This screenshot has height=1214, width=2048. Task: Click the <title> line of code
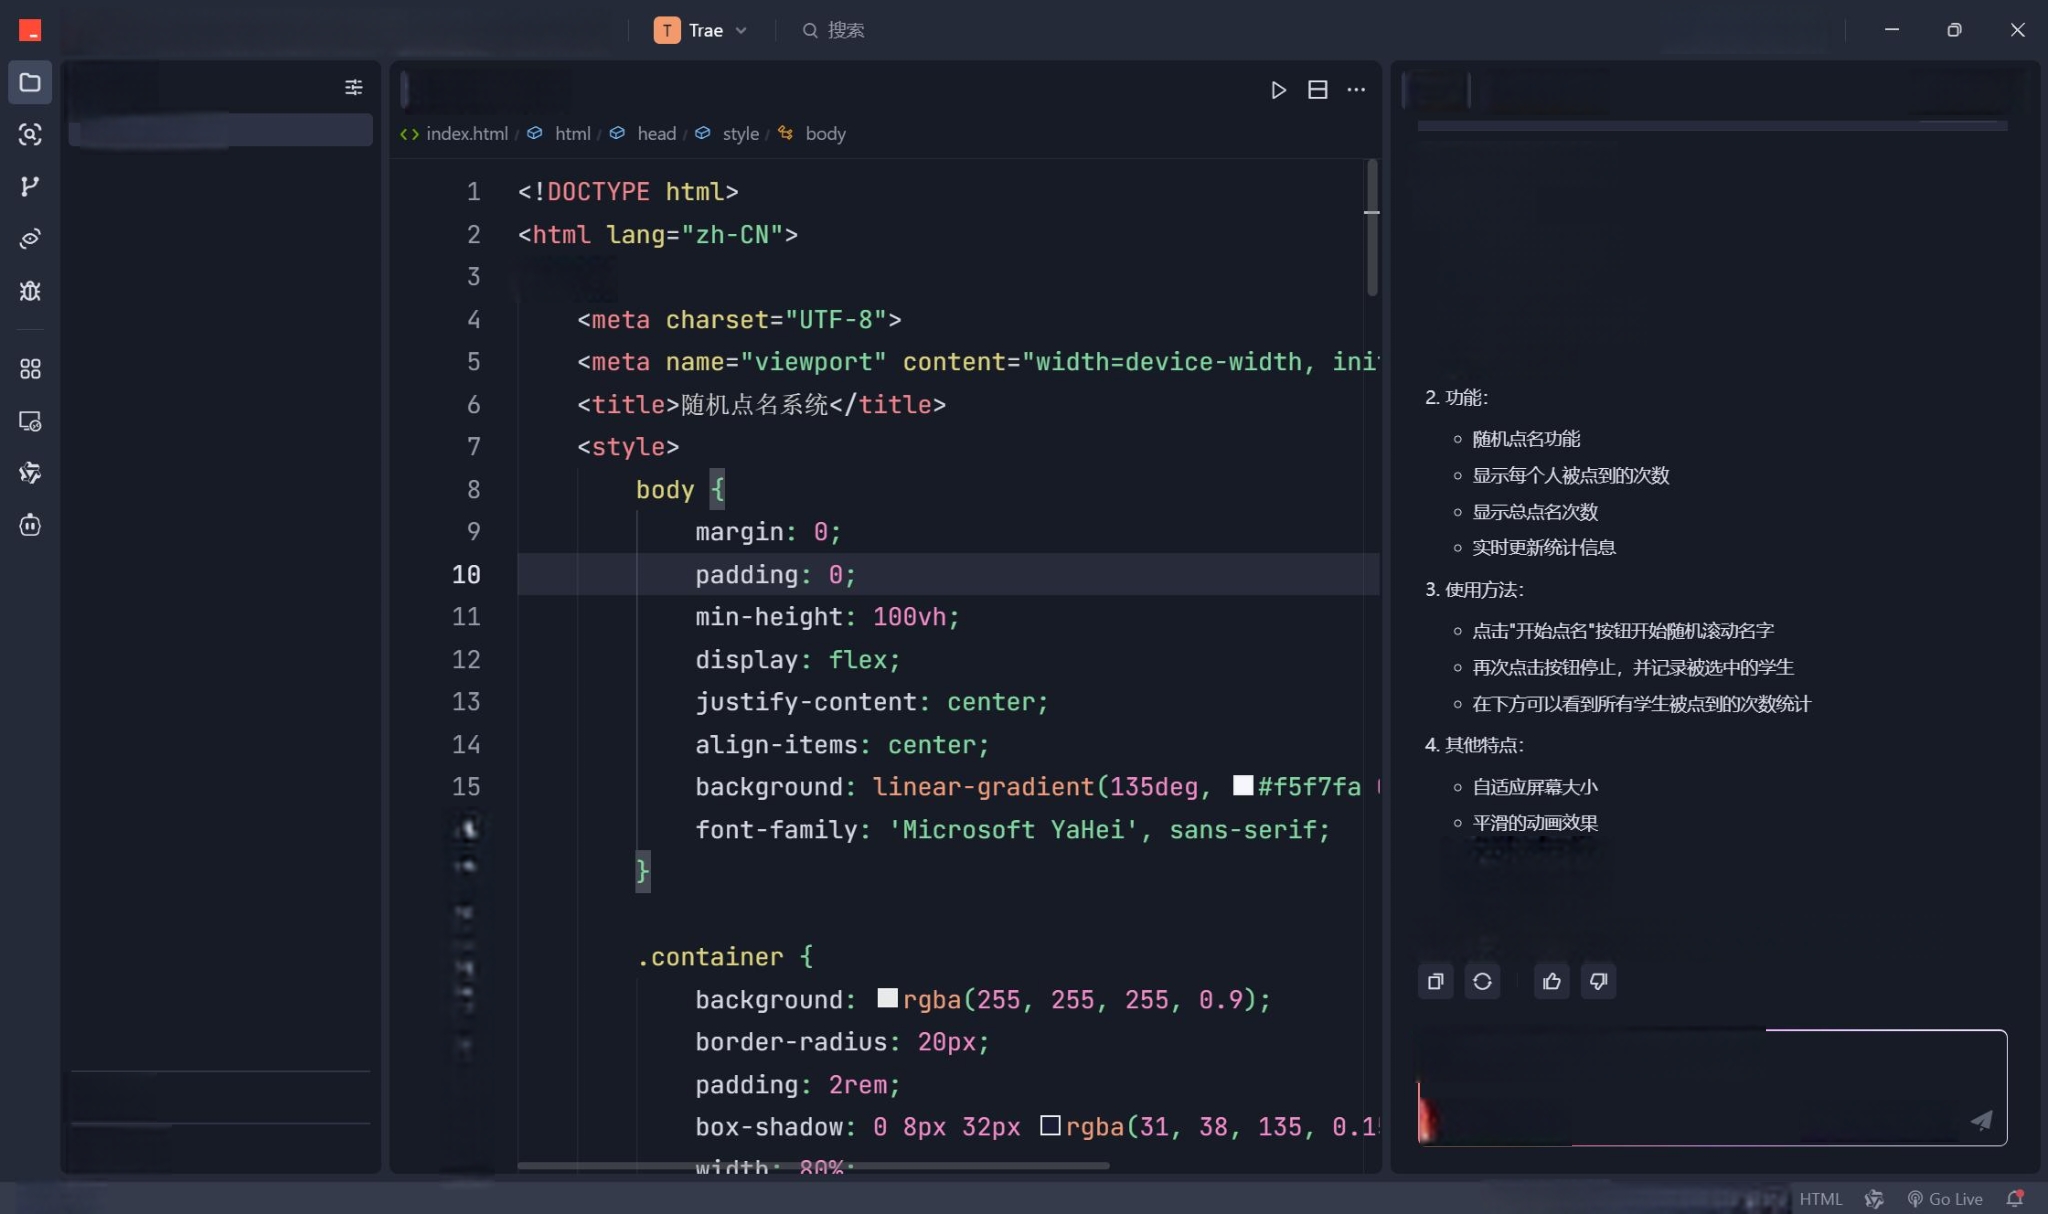[x=761, y=404]
